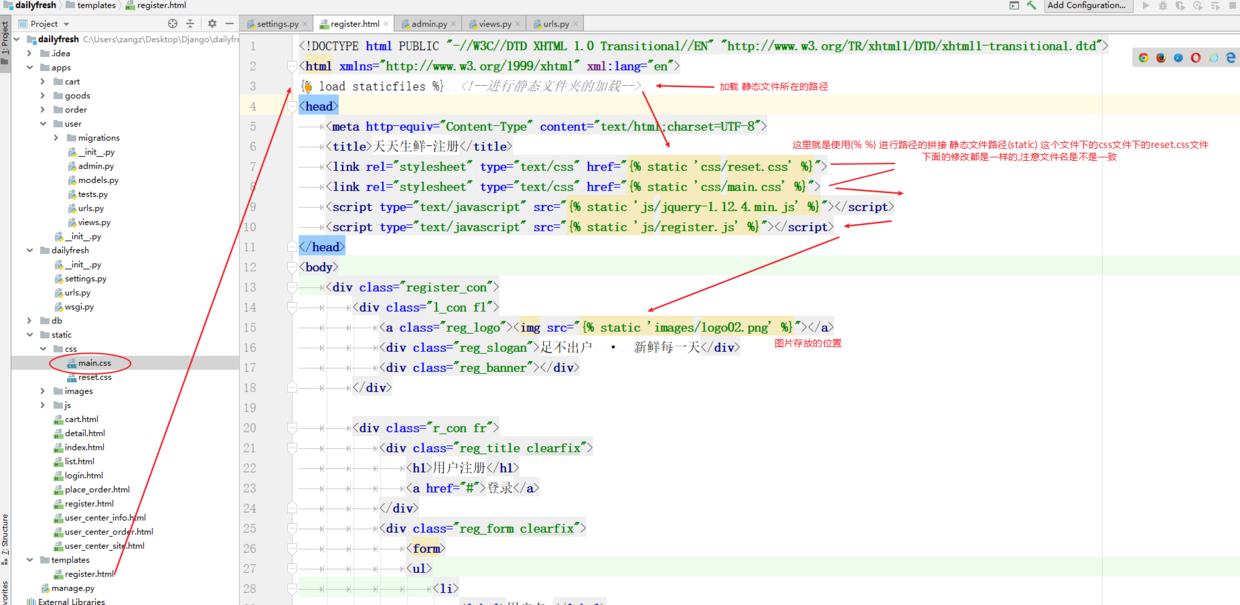
Task: Close the urls.py tab
Action: click(x=576, y=24)
